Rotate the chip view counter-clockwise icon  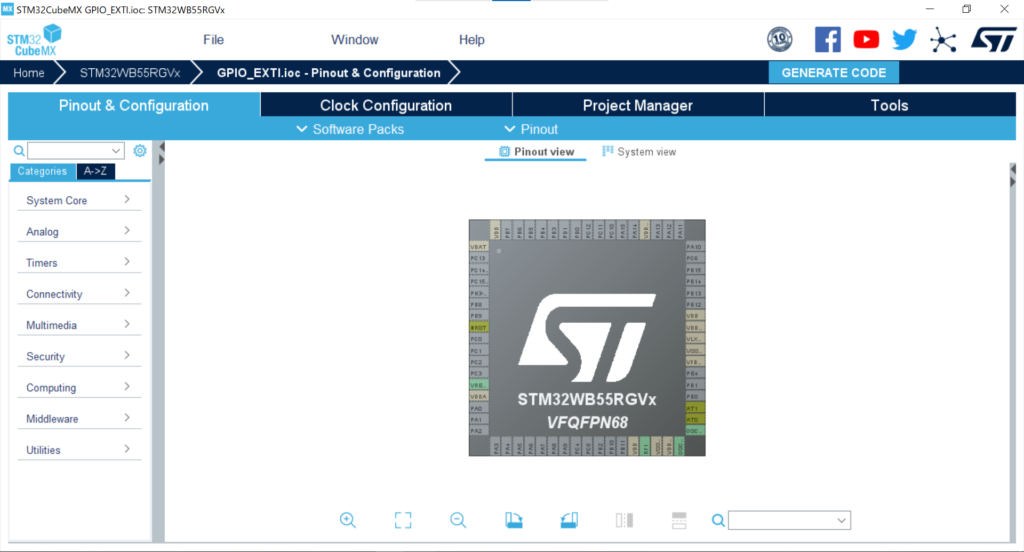pos(569,520)
